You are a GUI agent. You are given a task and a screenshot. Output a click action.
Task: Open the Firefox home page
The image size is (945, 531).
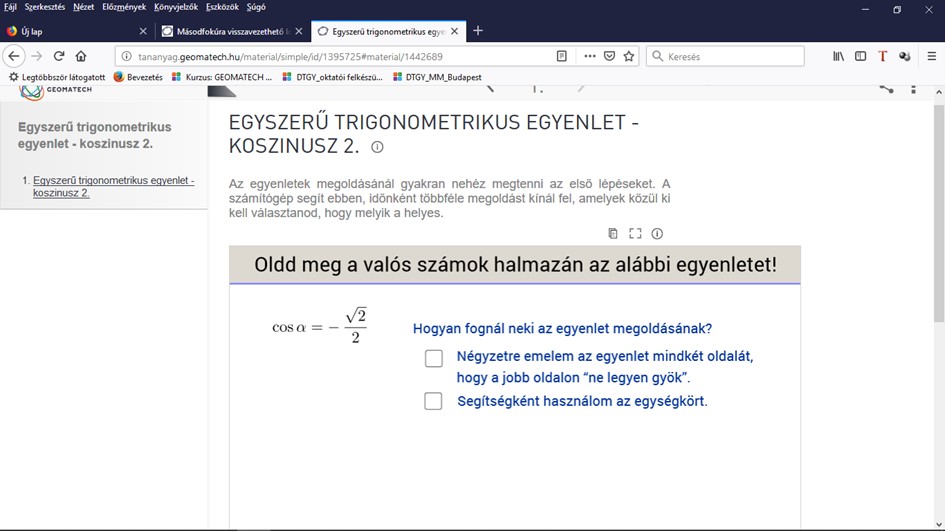pyautogui.click(x=81, y=56)
